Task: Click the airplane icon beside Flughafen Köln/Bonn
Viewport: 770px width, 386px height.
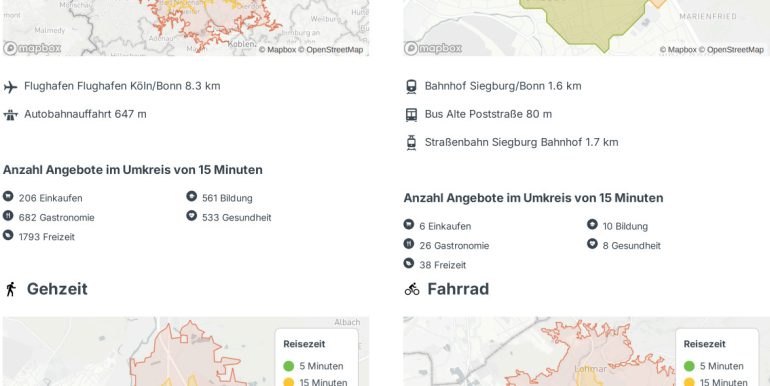Action: 10,87
